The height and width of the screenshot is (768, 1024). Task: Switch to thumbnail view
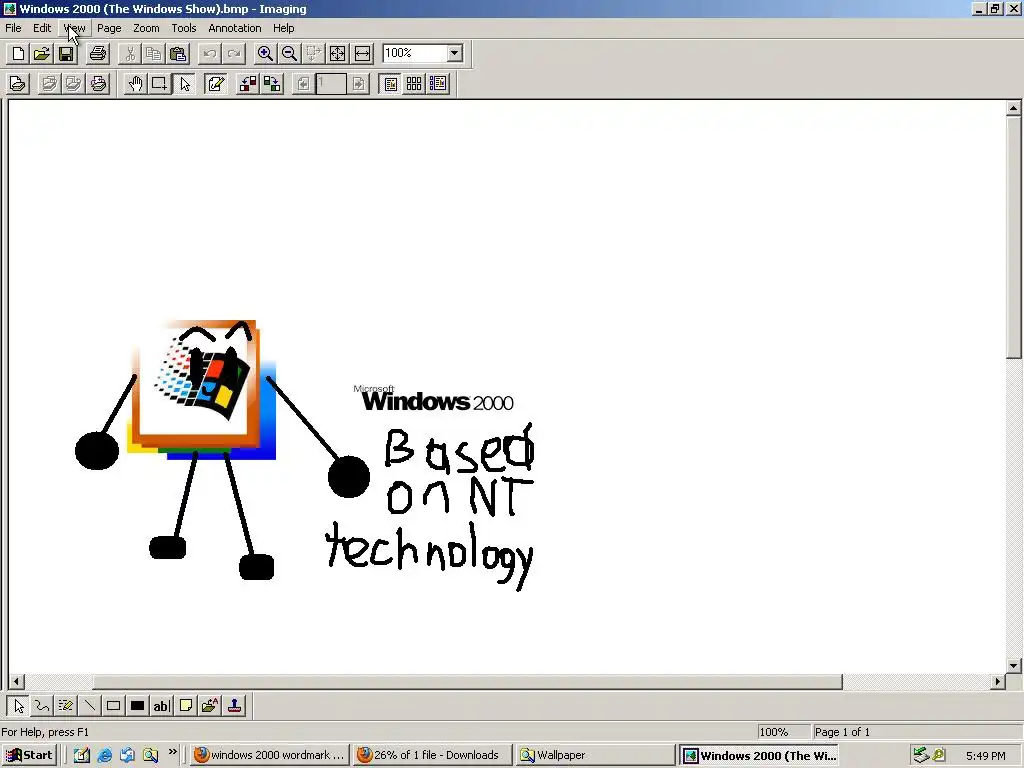pyautogui.click(x=414, y=84)
